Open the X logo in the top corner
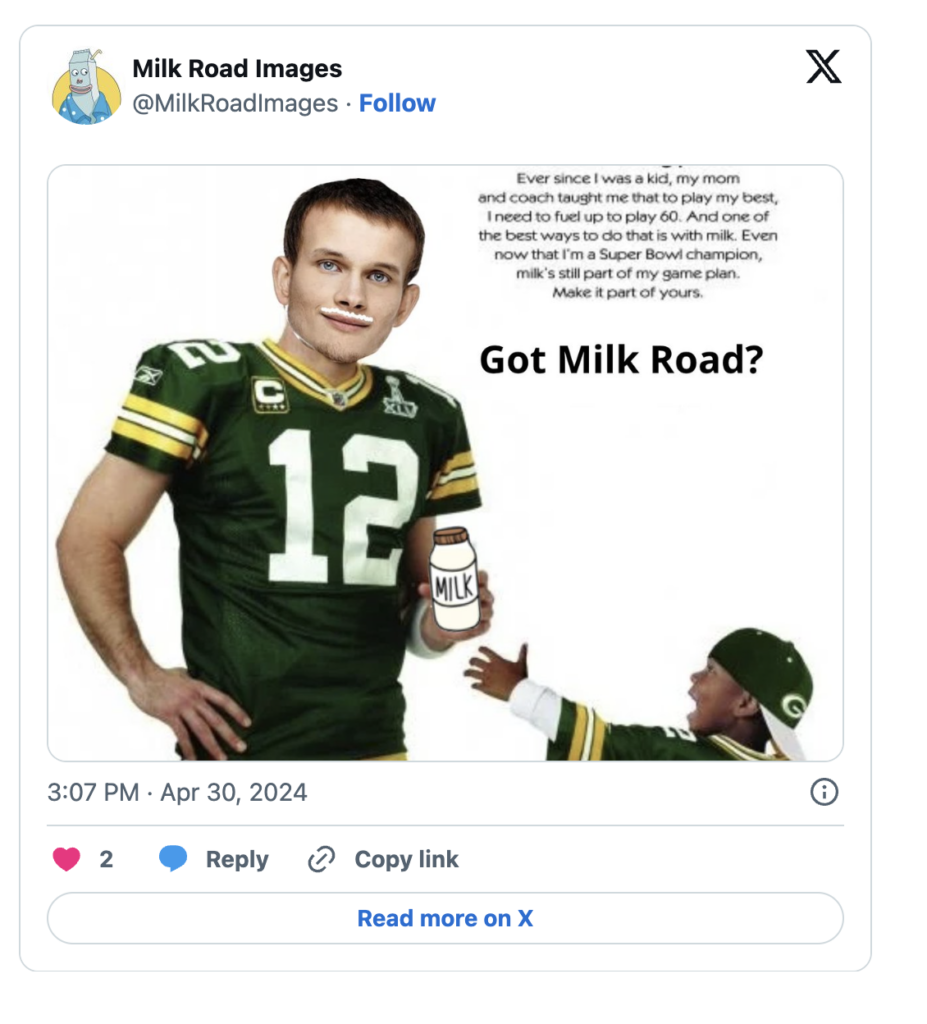 (x=823, y=67)
